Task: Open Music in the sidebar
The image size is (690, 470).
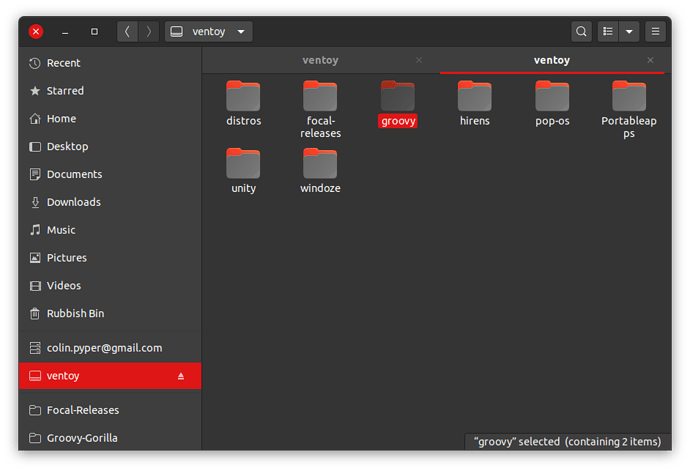Action: click(110, 230)
